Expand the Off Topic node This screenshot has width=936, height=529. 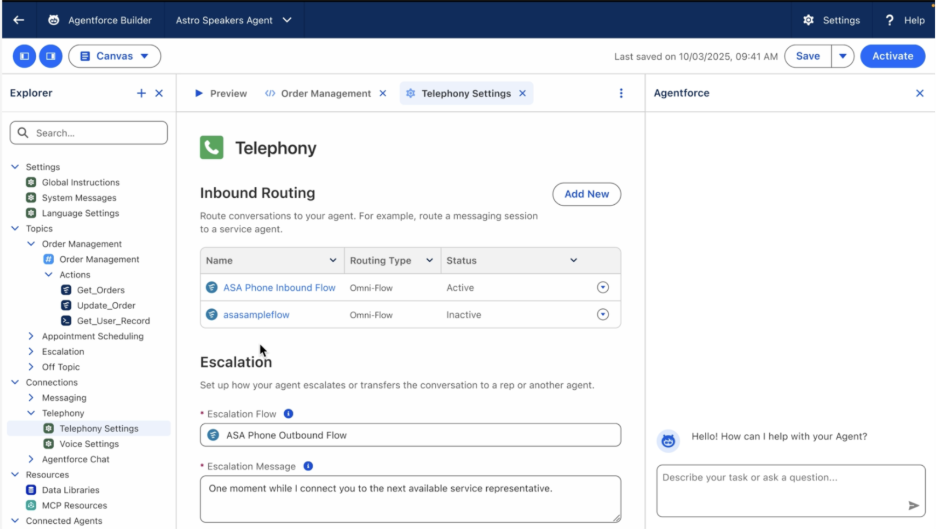click(31, 367)
